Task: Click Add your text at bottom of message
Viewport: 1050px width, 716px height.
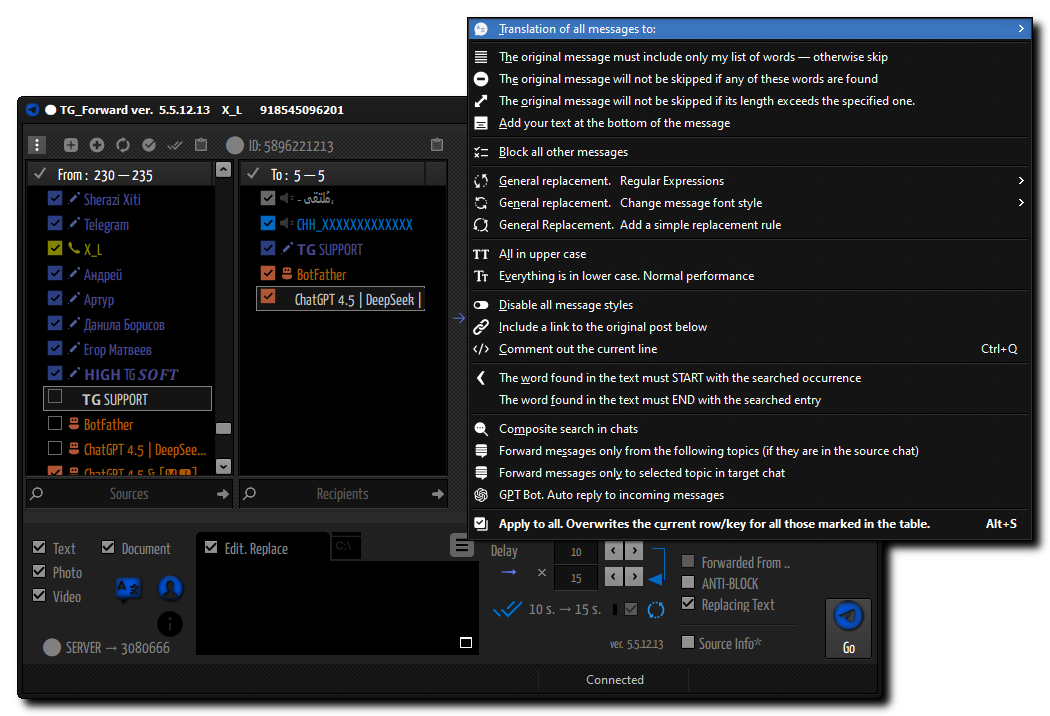Action: [x=749, y=123]
